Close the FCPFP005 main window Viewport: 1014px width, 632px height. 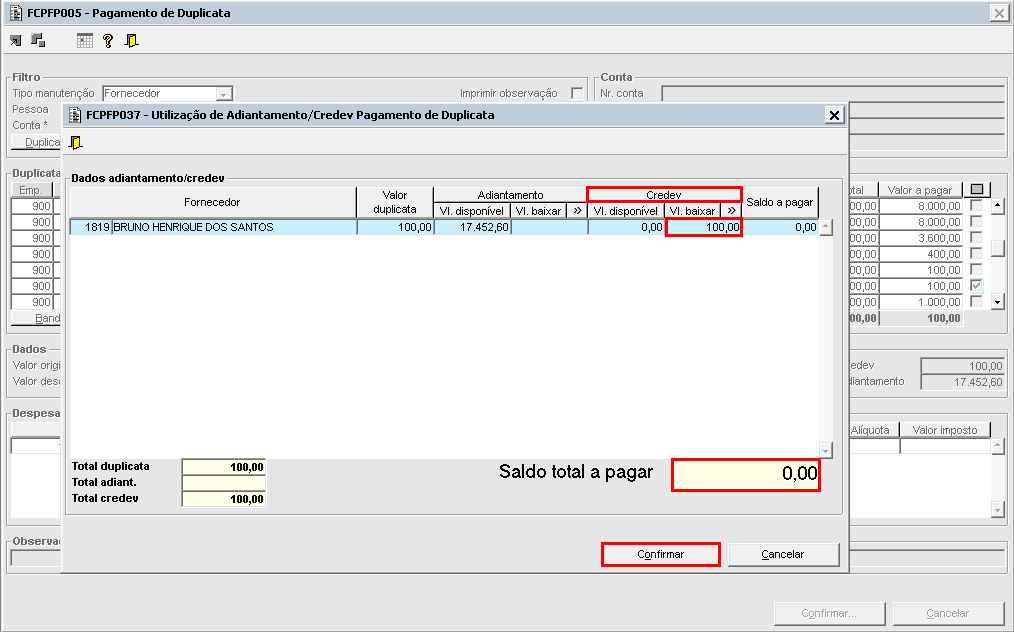999,14
